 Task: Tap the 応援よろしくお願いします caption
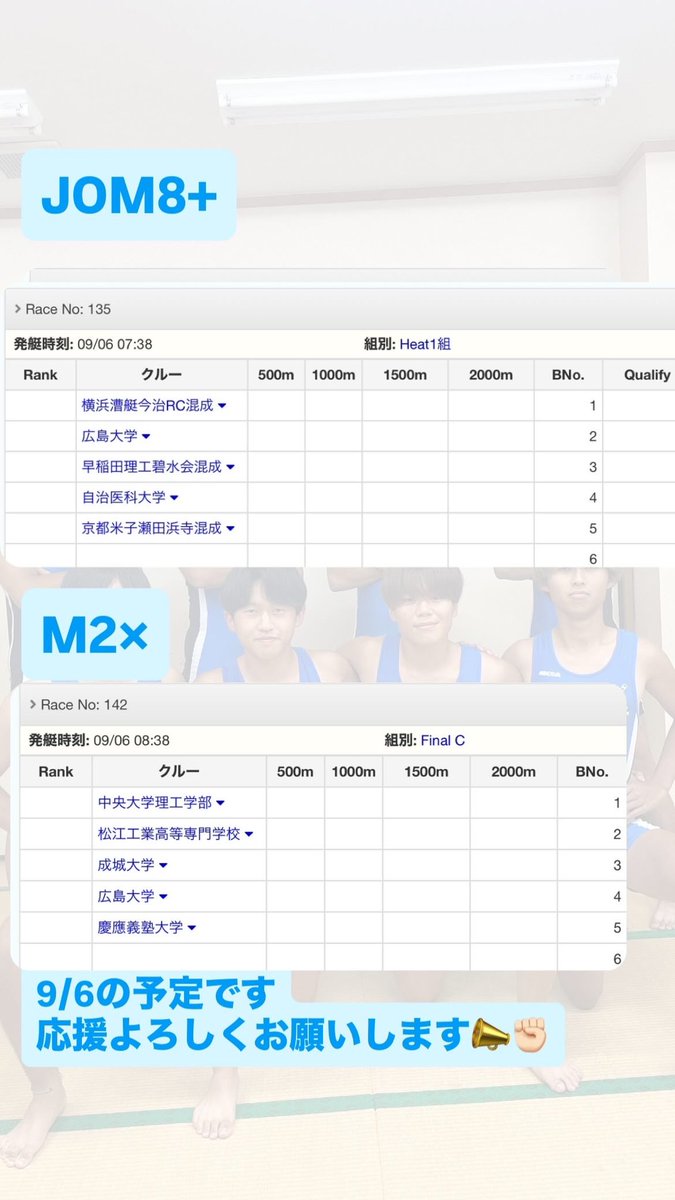(x=252, y=1036)
